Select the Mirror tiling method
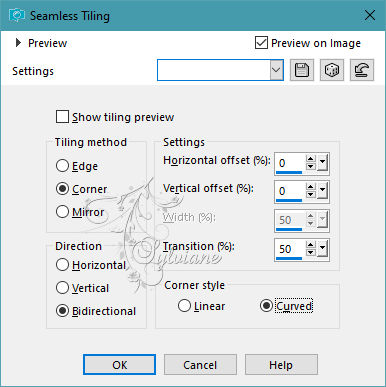This screenshot has height=387, width=386. tap(62, 212)
